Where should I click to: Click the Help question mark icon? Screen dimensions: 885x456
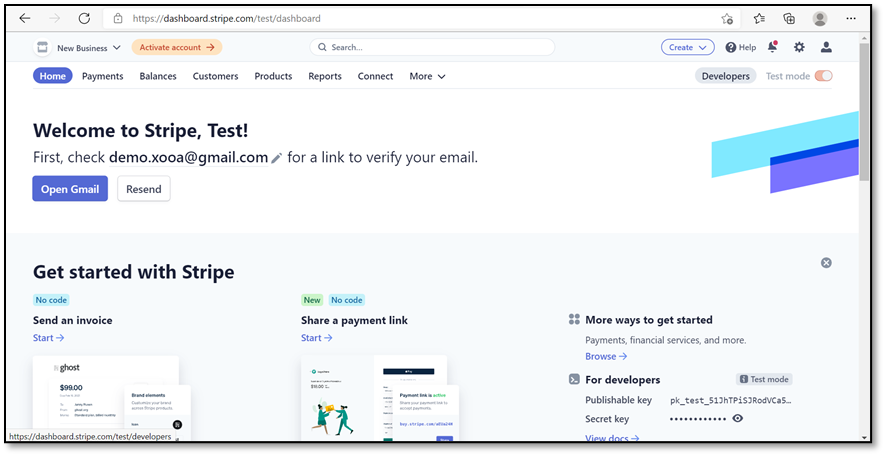coord(730,47)
